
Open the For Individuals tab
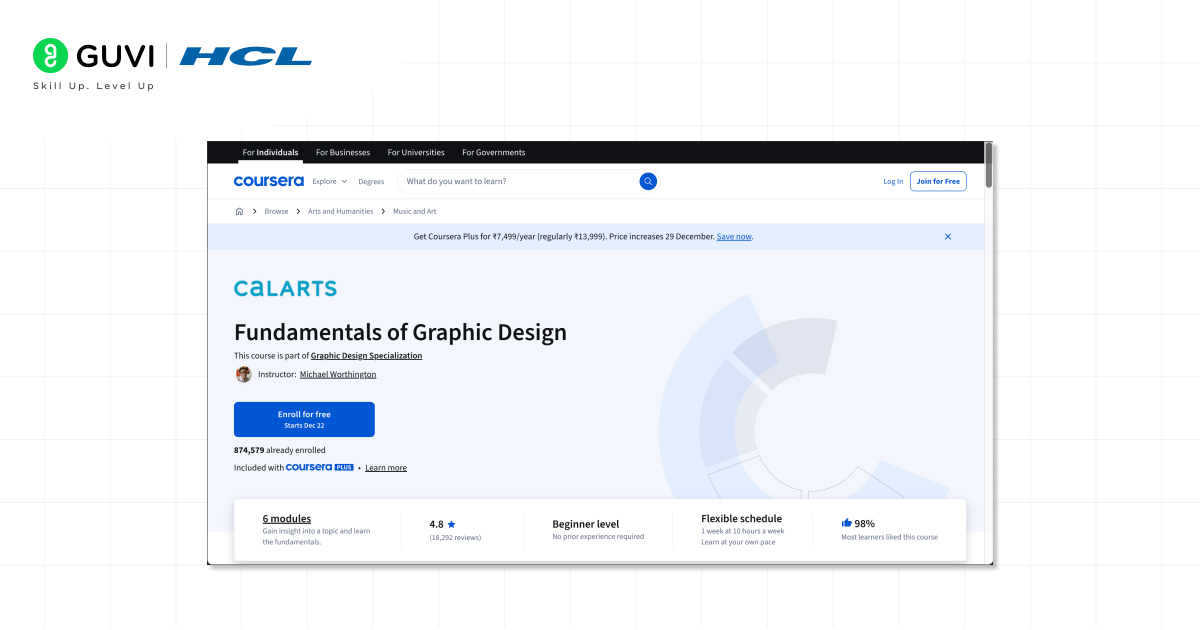click(270, 153)
